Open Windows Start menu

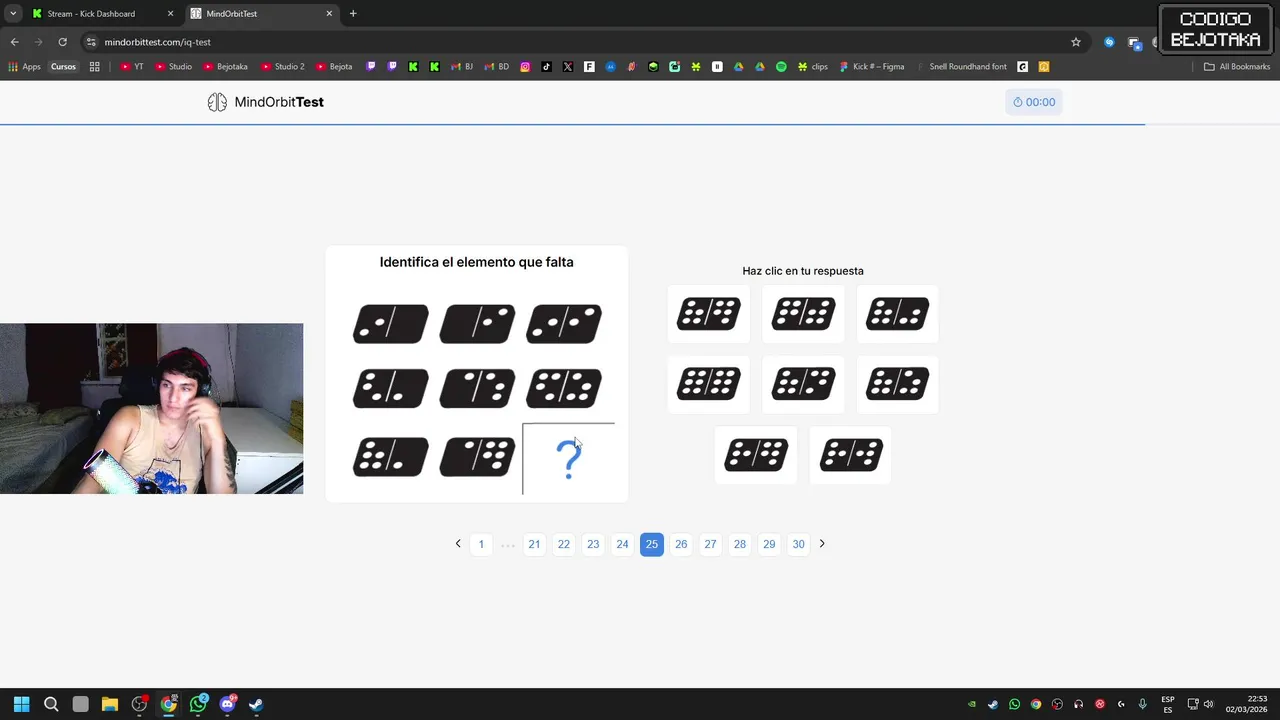pos(21,704)
